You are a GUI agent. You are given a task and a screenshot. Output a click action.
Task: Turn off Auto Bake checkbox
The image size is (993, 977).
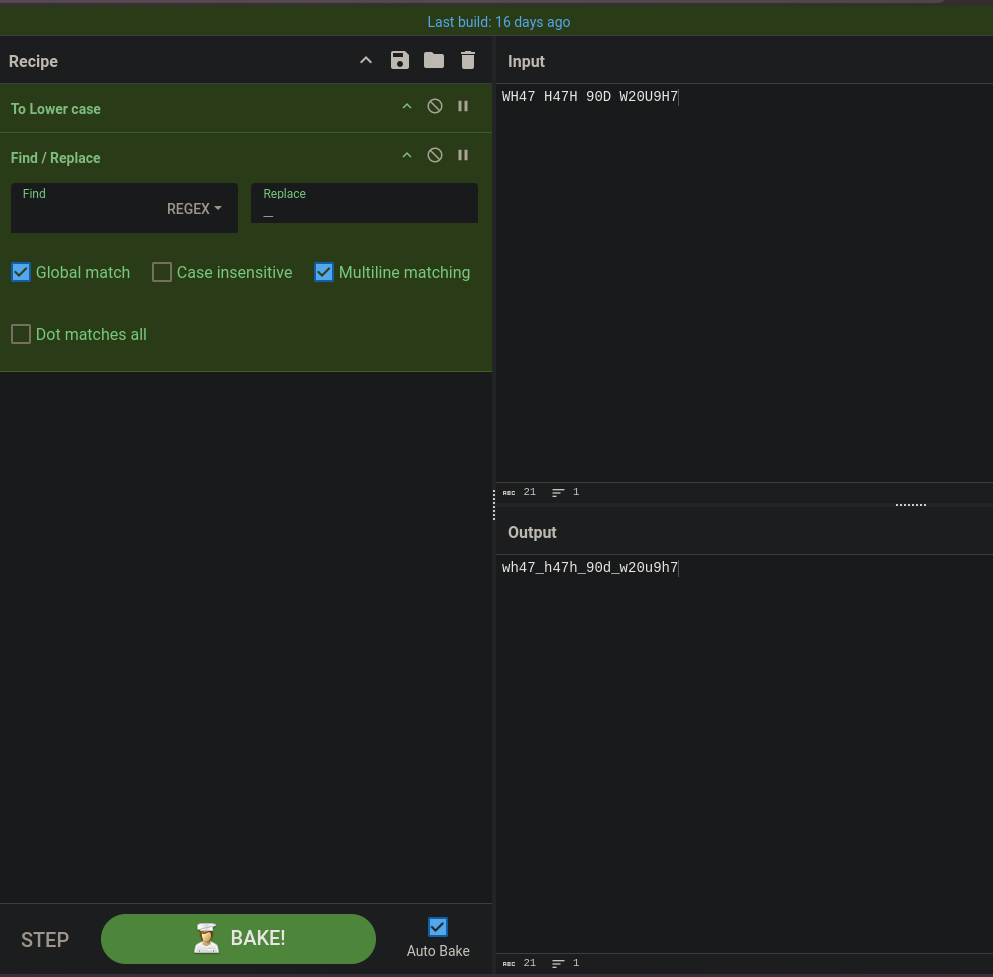click(x=438, y=927)
